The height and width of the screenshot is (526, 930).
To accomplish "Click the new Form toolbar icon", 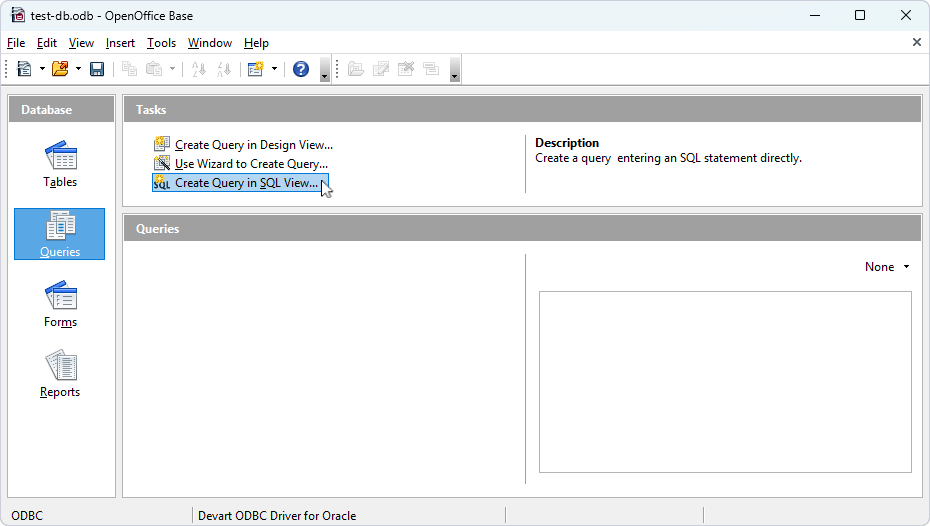I will pyautogui.click(x=256, y=69).
